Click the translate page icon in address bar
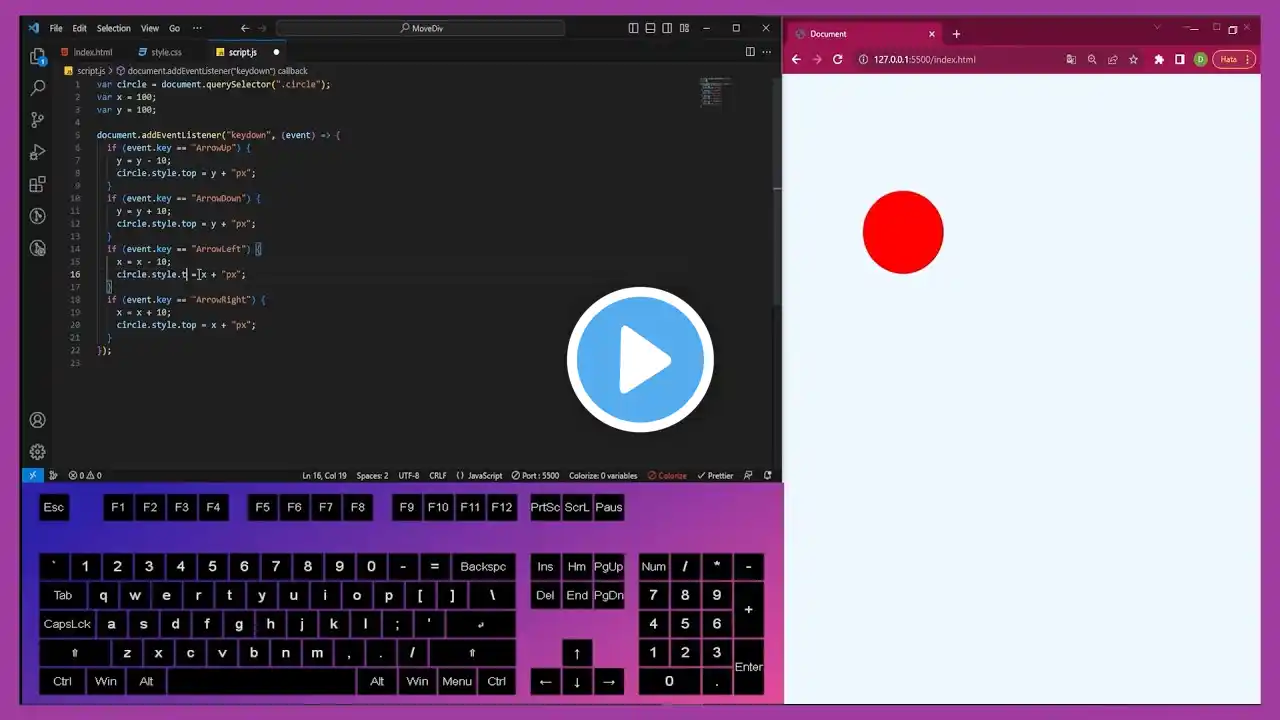The height and width of the screenshot is (720, 1280). click(1071, 59)
